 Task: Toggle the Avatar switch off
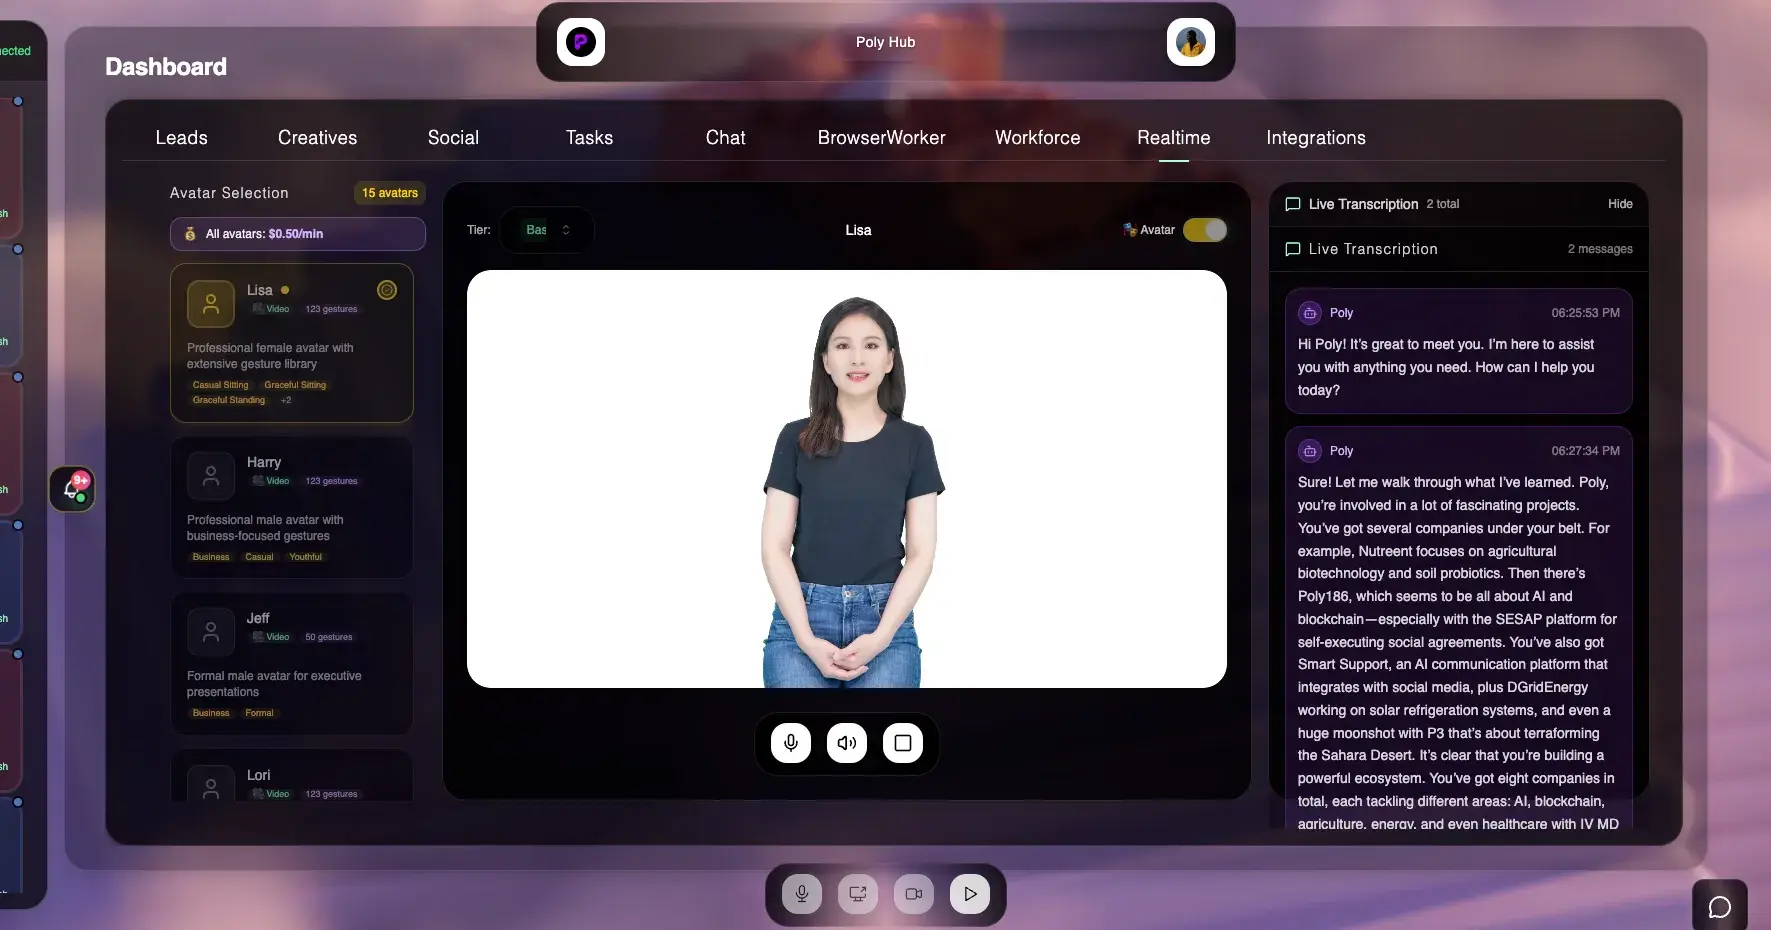pos(1204,230)
